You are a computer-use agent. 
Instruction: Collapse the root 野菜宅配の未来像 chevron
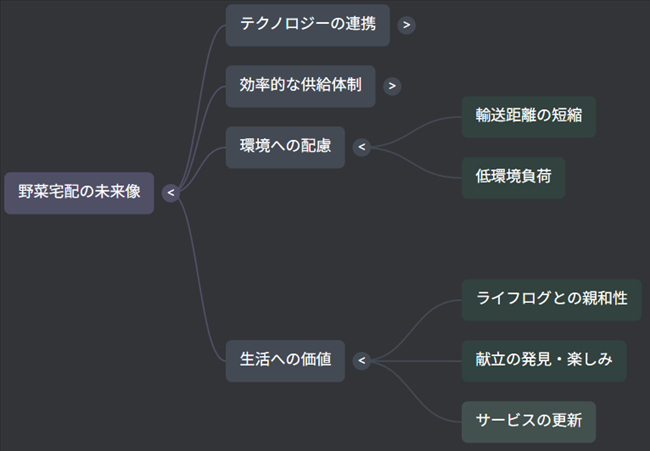171,193
